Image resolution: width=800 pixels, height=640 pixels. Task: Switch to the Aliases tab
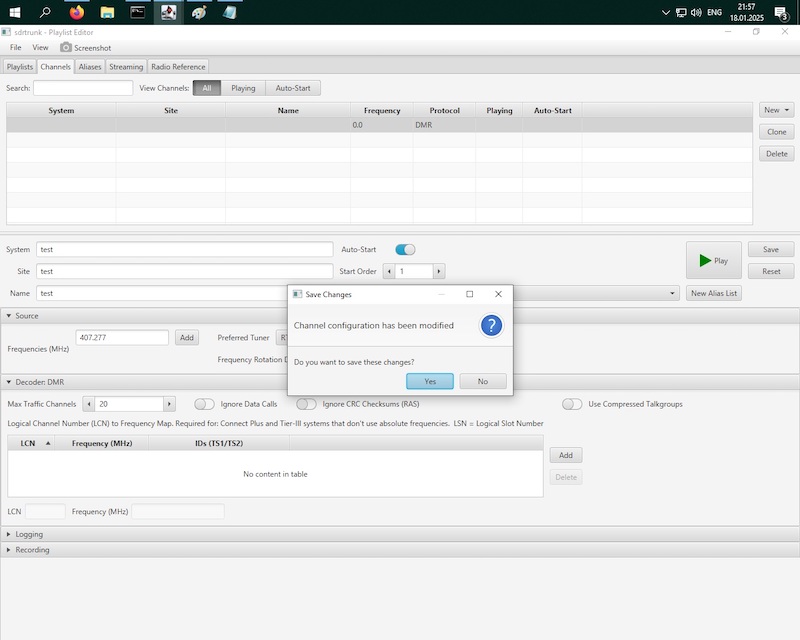click(x=90, y=67)
